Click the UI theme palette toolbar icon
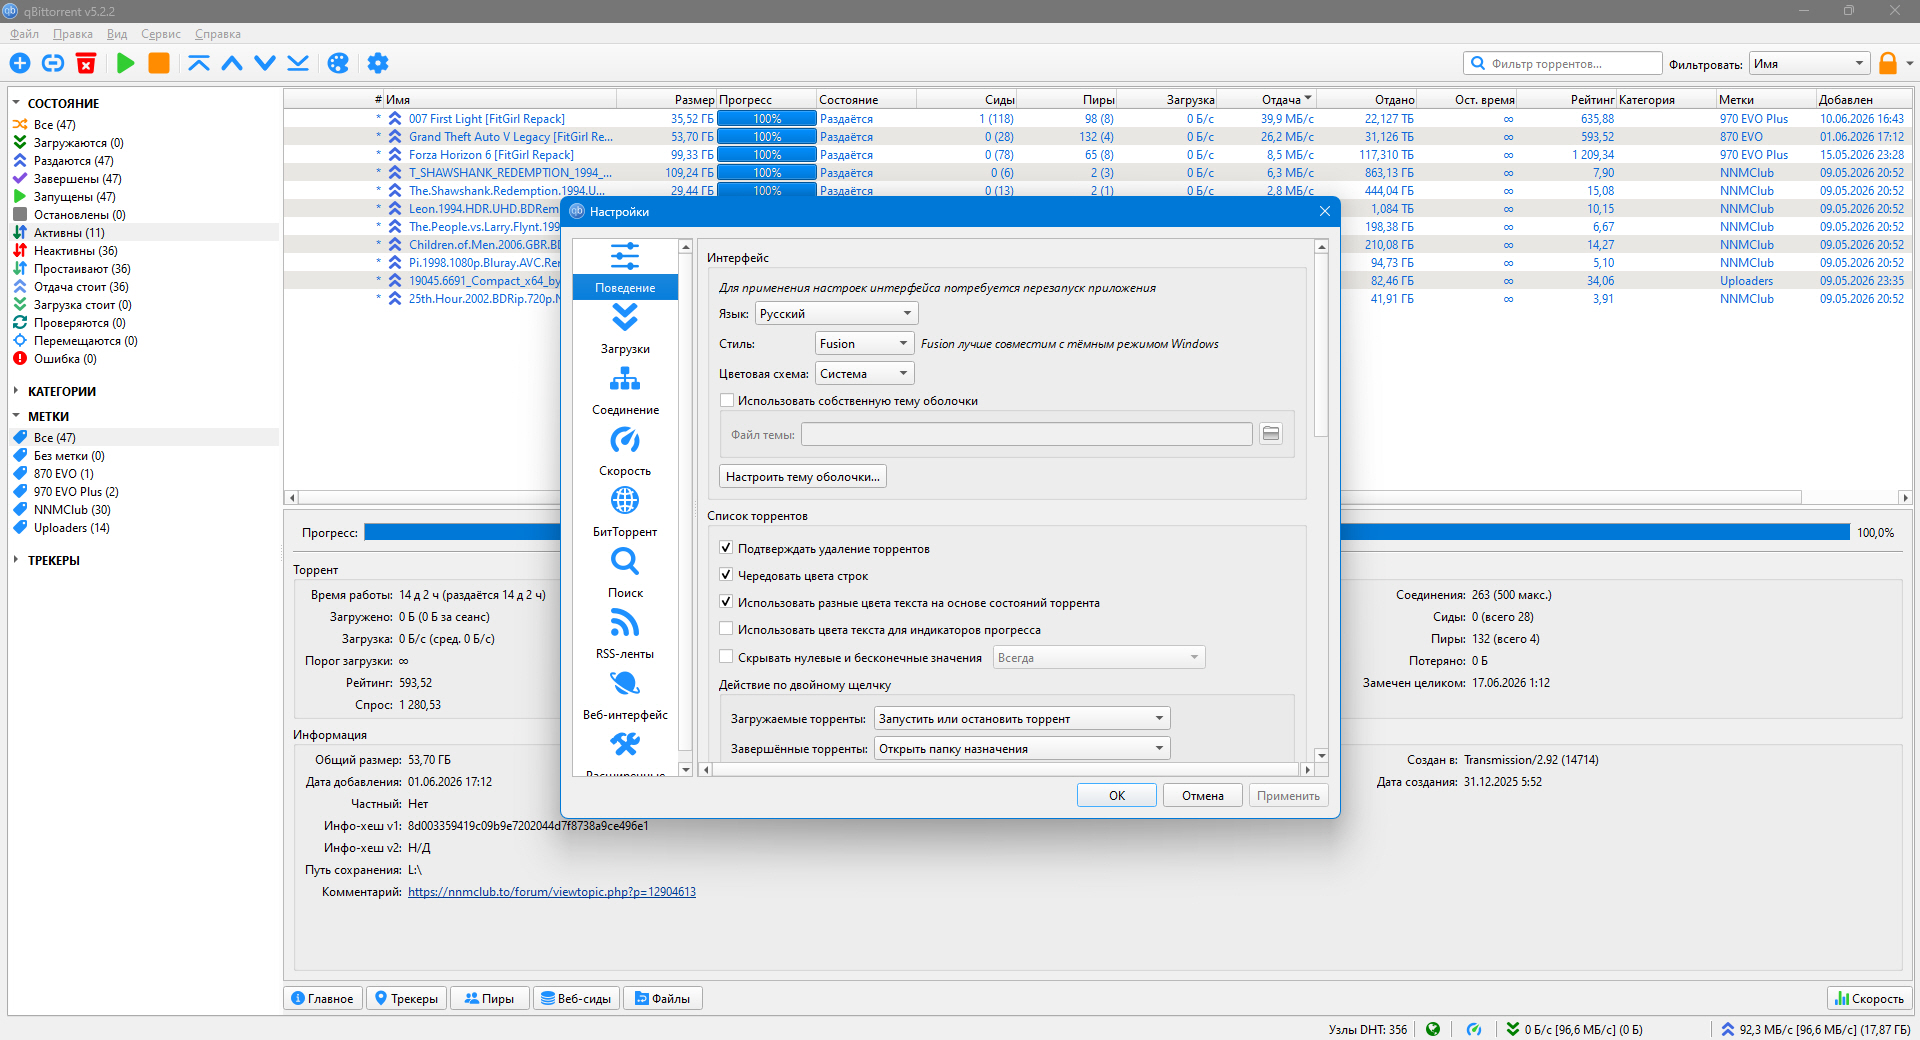The height and width of the screenshot is (1040, 1920). 338,63
